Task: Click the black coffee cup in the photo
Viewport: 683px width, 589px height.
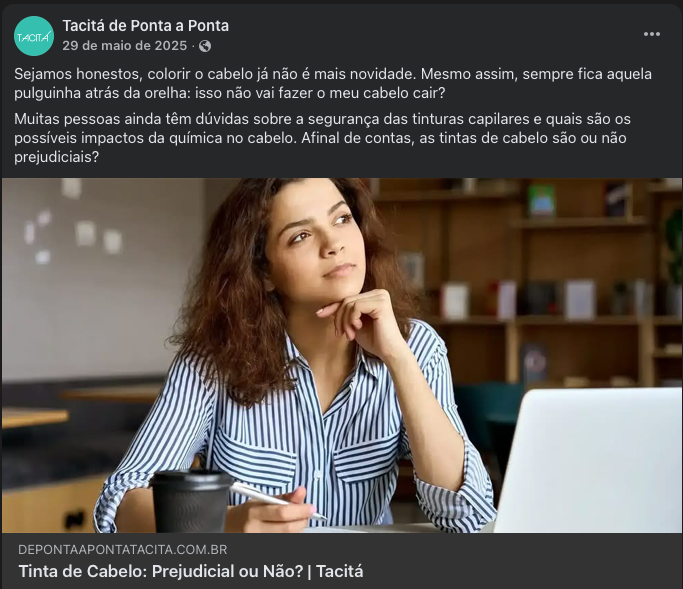Action: pyautogui.click(x=191, y=501)
